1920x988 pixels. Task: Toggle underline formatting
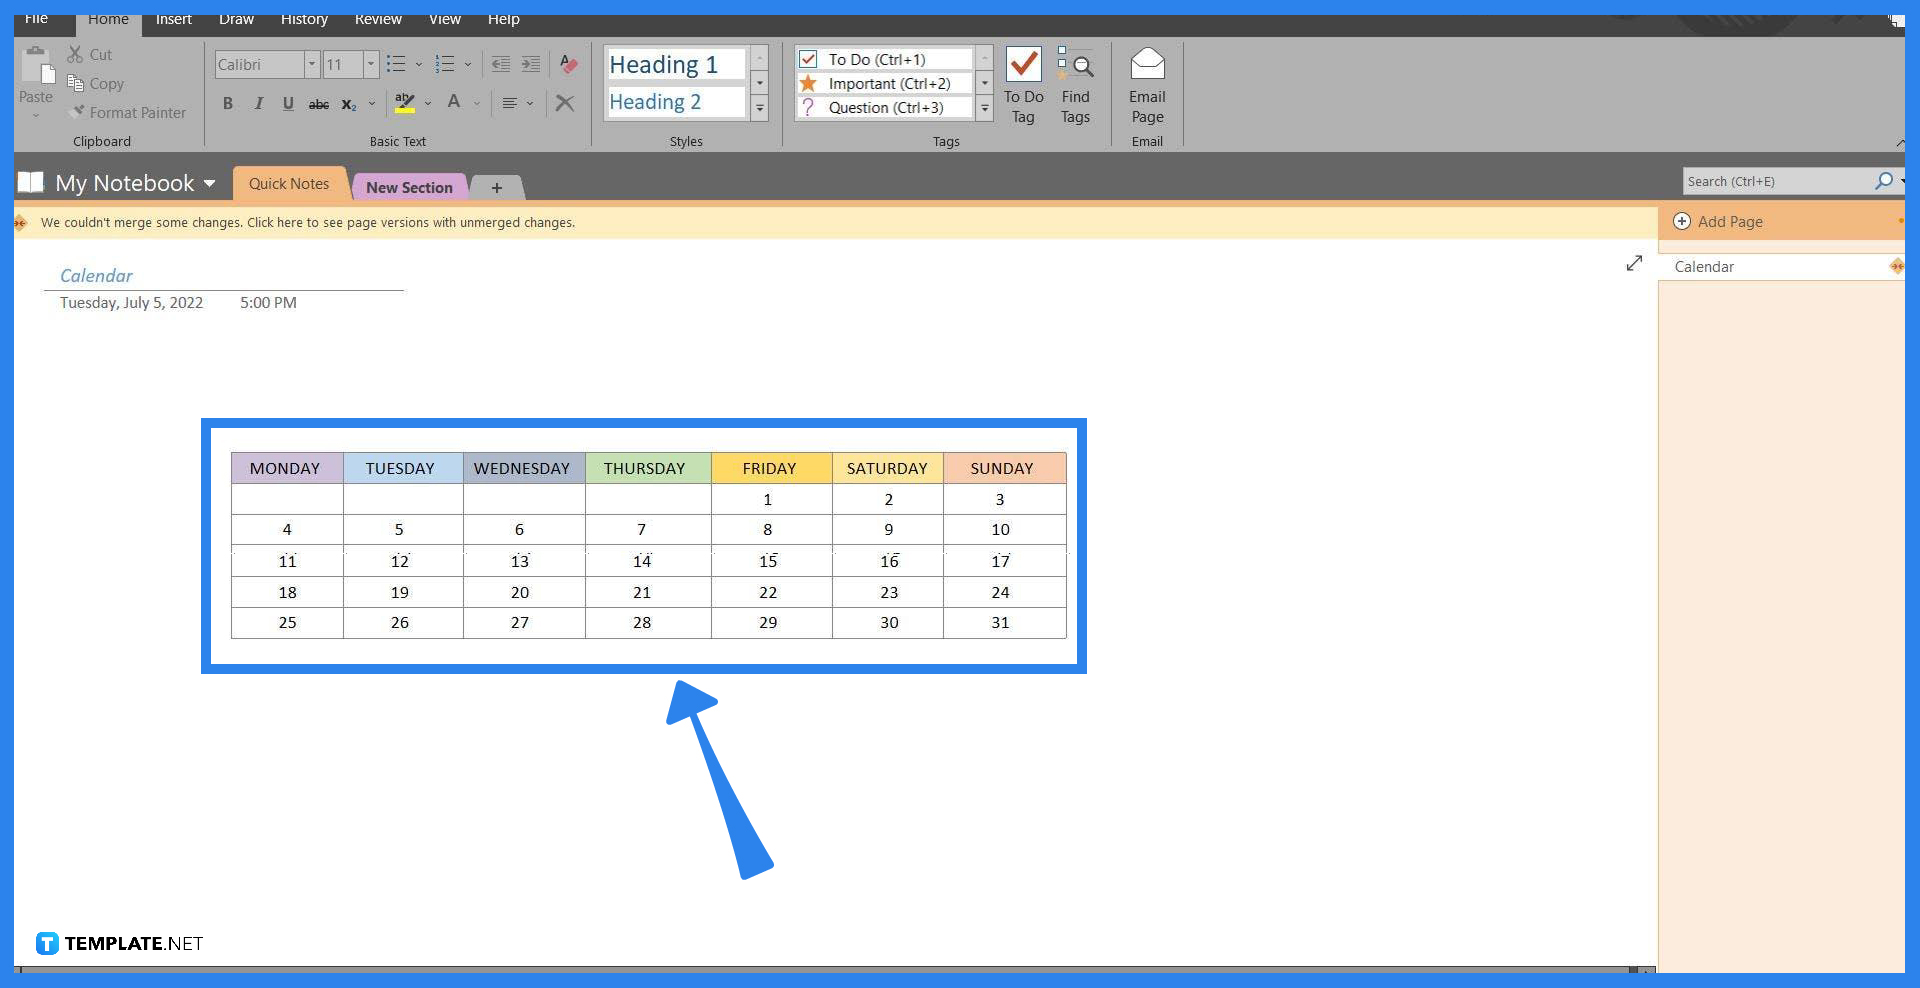tap(288, 103)
